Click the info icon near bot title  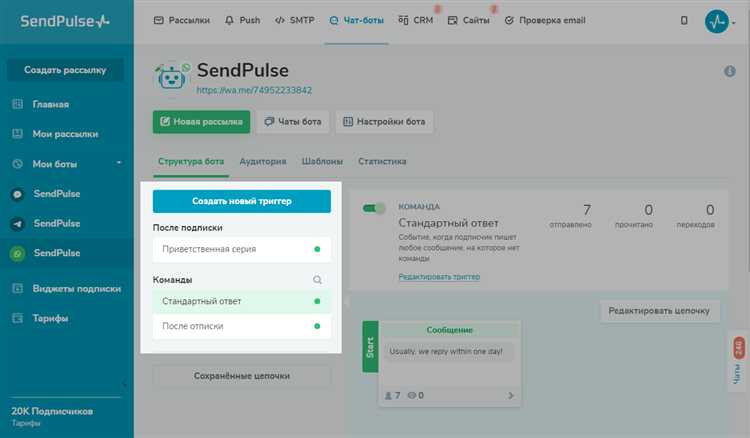point(729,71)
